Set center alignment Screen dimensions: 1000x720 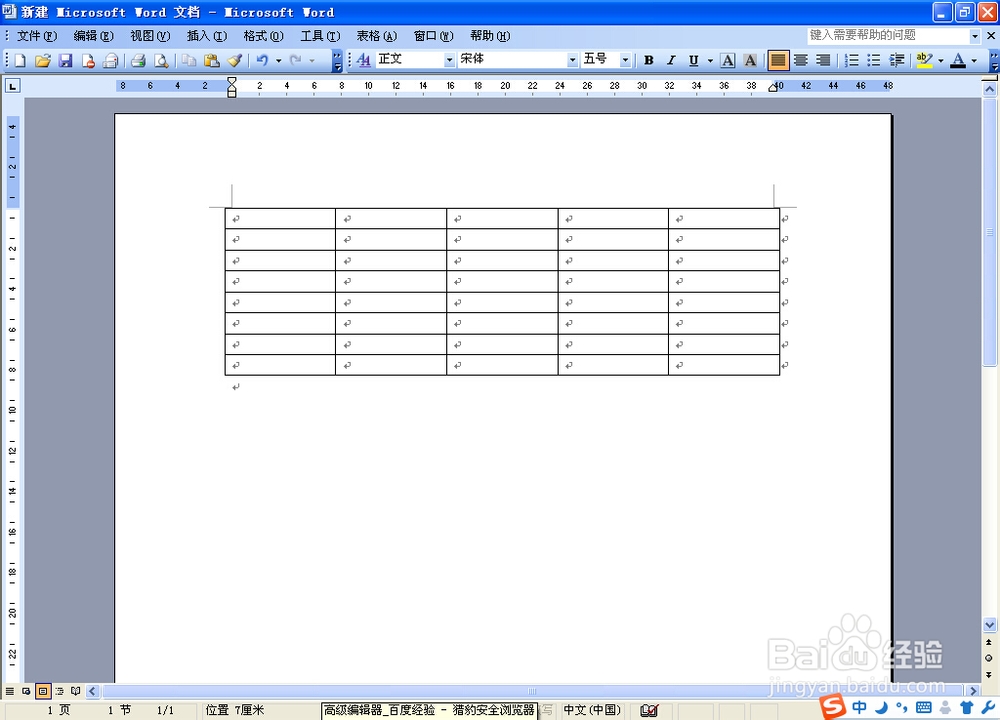pyautogui.click(x=801, y=61)
